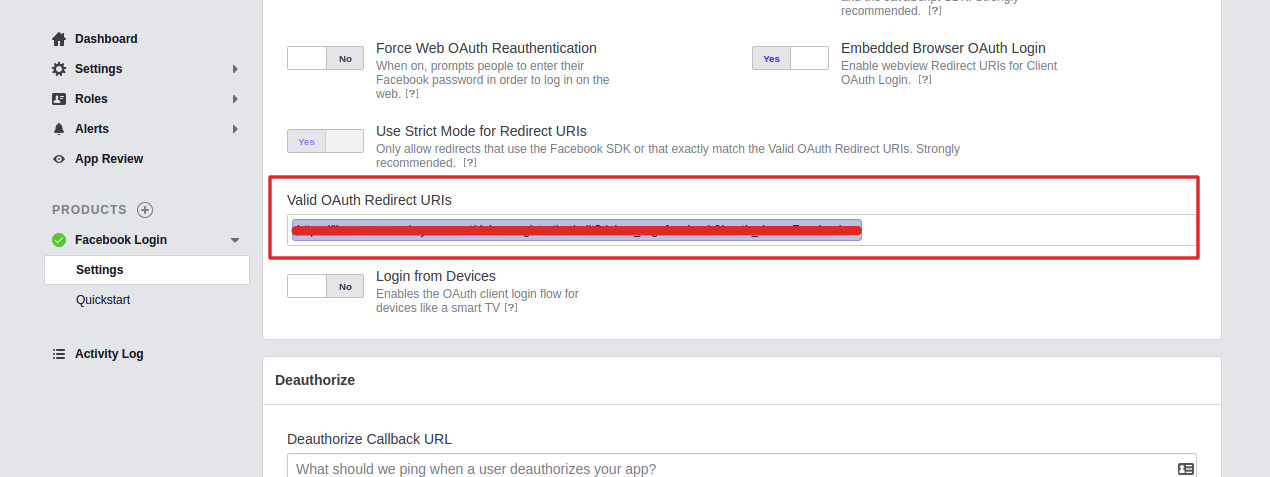1270x477 pixels.
Task: Click the Roles ID card icon
Action: [59, 99]
